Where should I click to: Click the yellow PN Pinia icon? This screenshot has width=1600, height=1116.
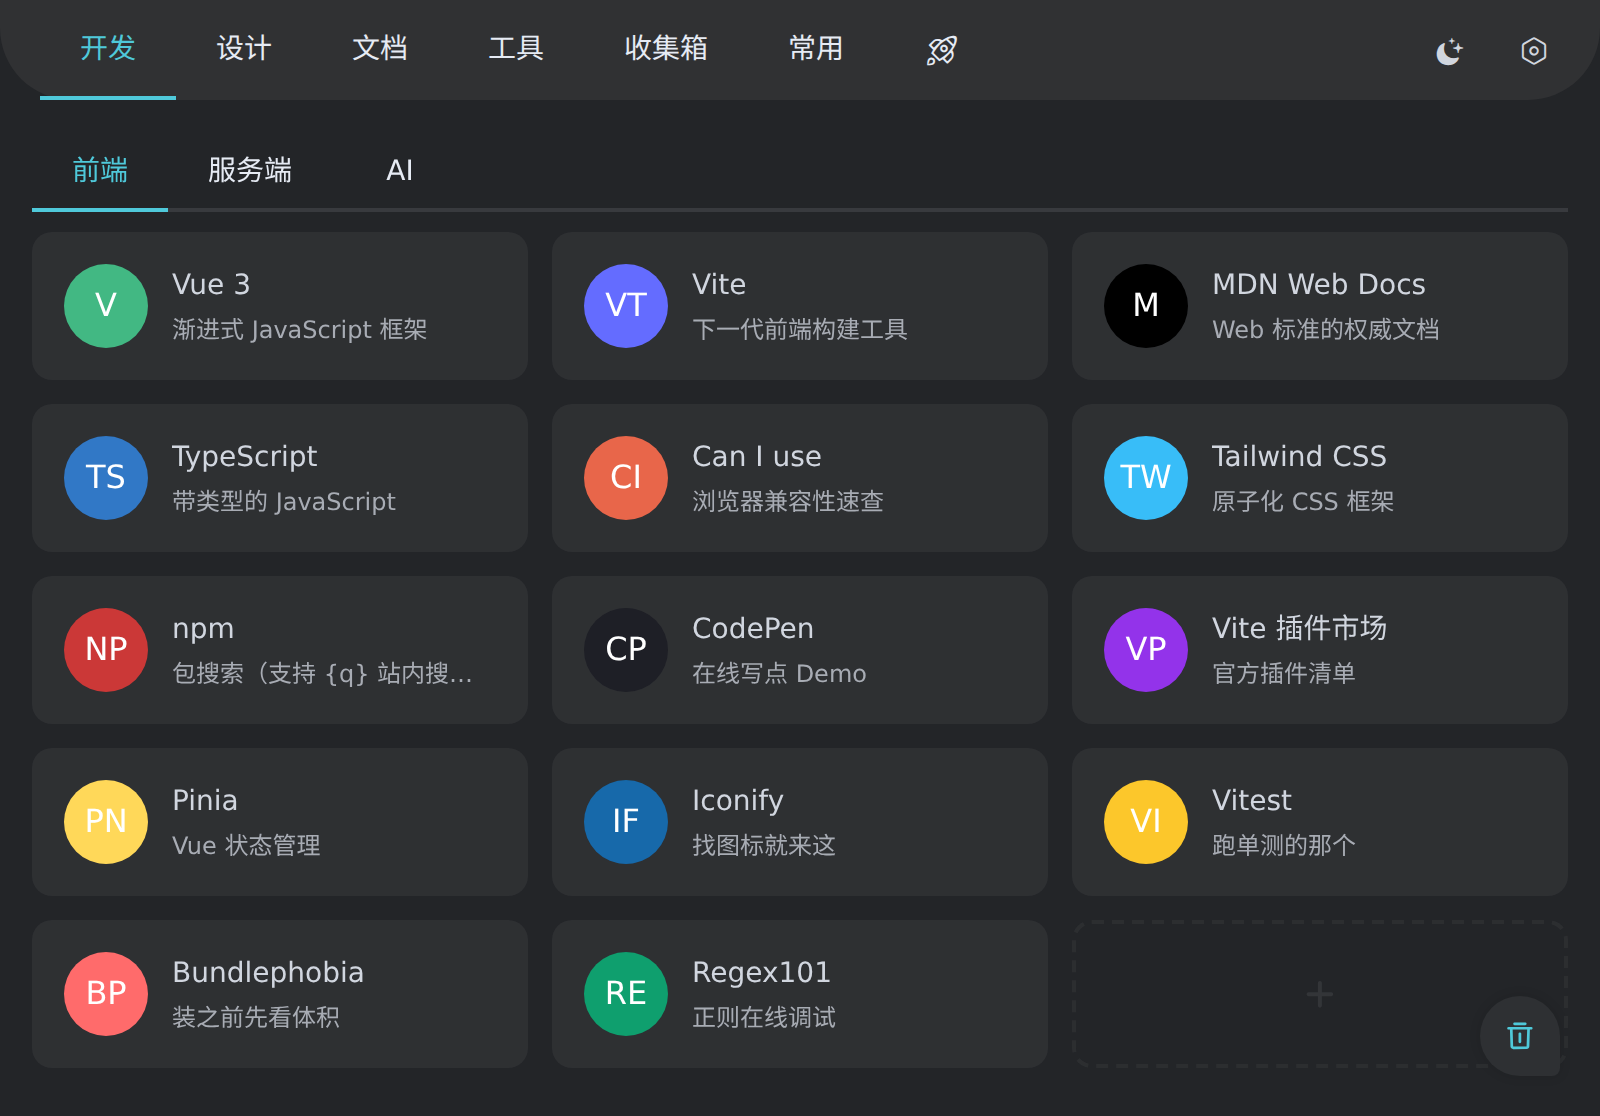coord(106,822)
